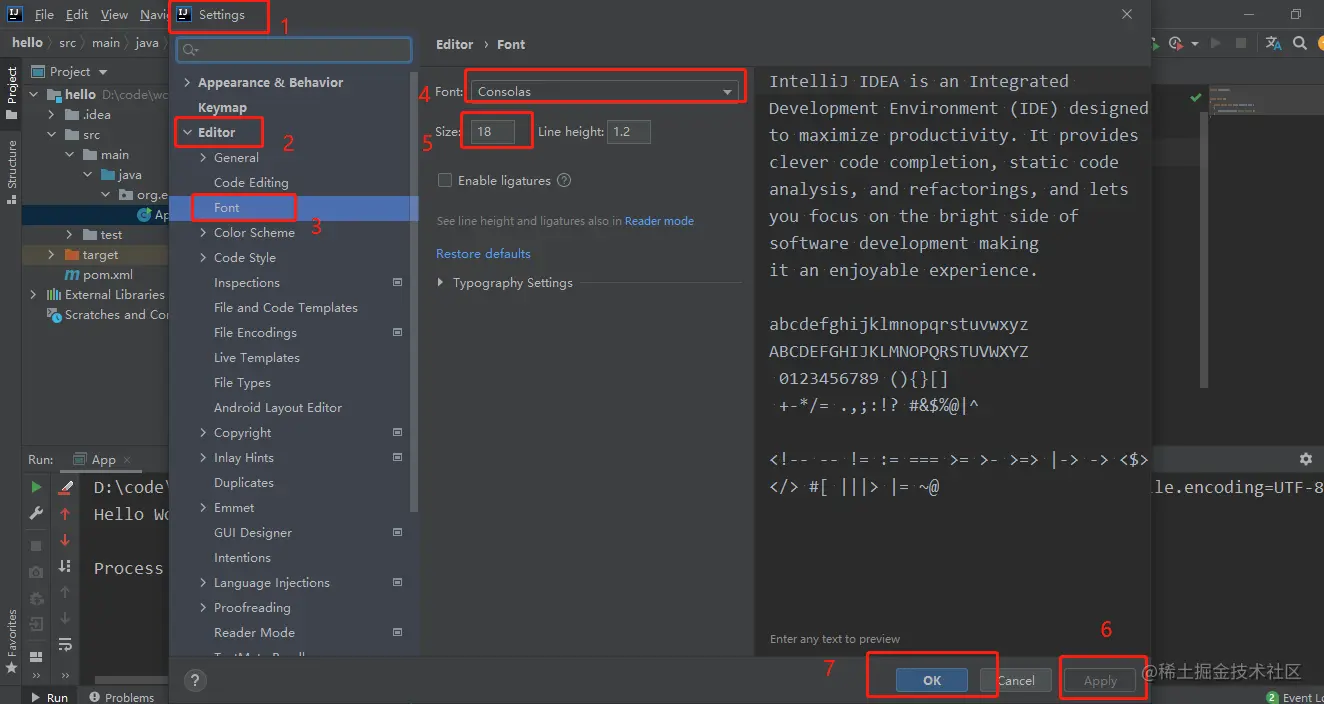This screenshot has width=1324, height=704.
Task: Open the Edit menu
Action: [x=77, y=15]
